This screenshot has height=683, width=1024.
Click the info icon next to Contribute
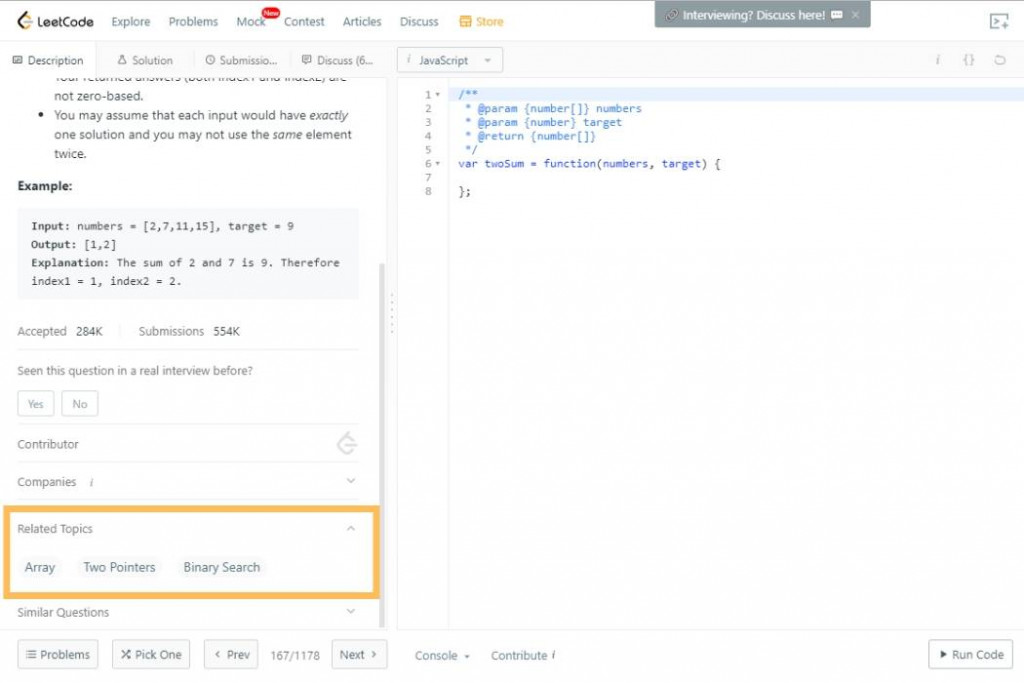coord(553,654)
